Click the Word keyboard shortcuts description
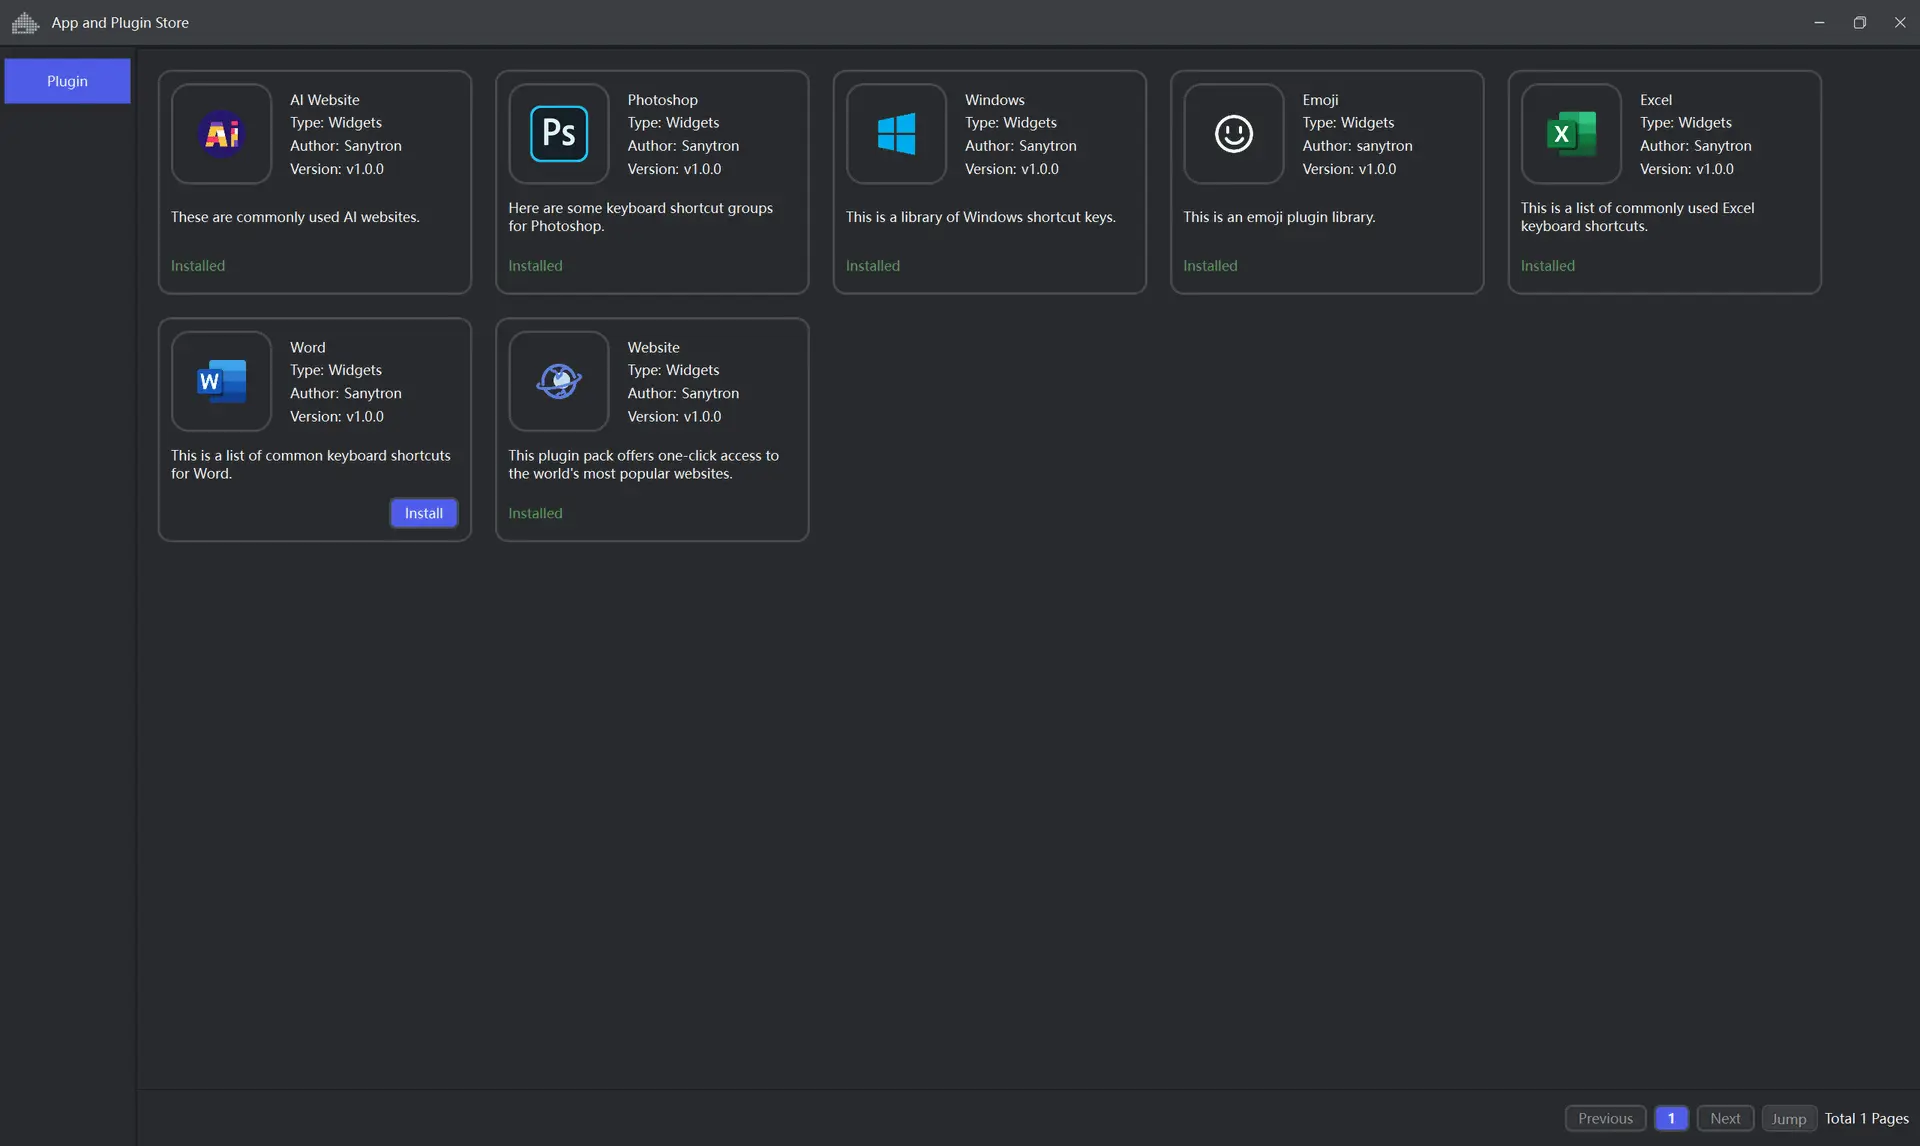Image resolution: width=1920 pixels, height=1146 pixels. pyautogui.click(x=311, y=464)
